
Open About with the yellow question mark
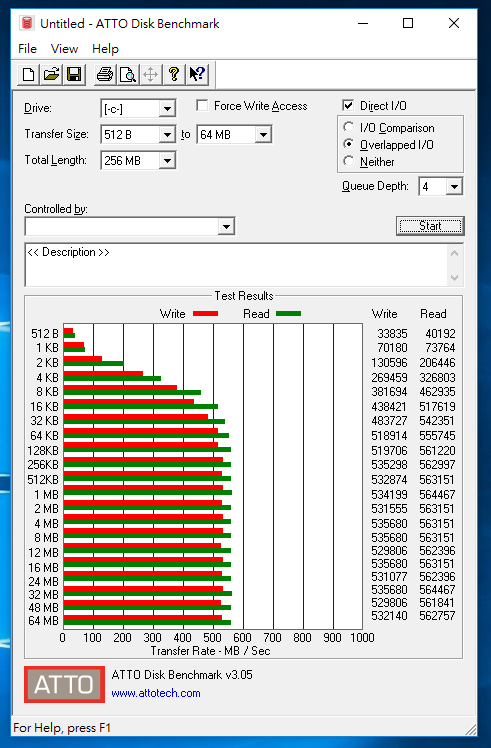click(174, 74)
